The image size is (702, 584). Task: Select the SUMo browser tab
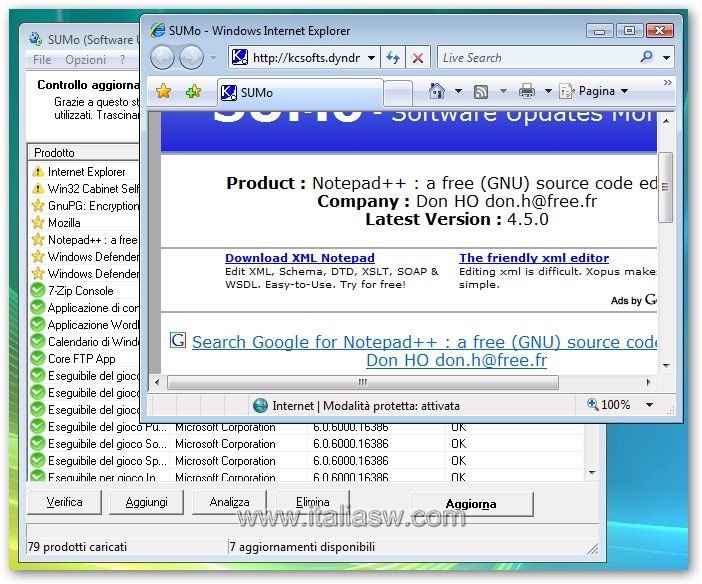click(x=300, y=93)
